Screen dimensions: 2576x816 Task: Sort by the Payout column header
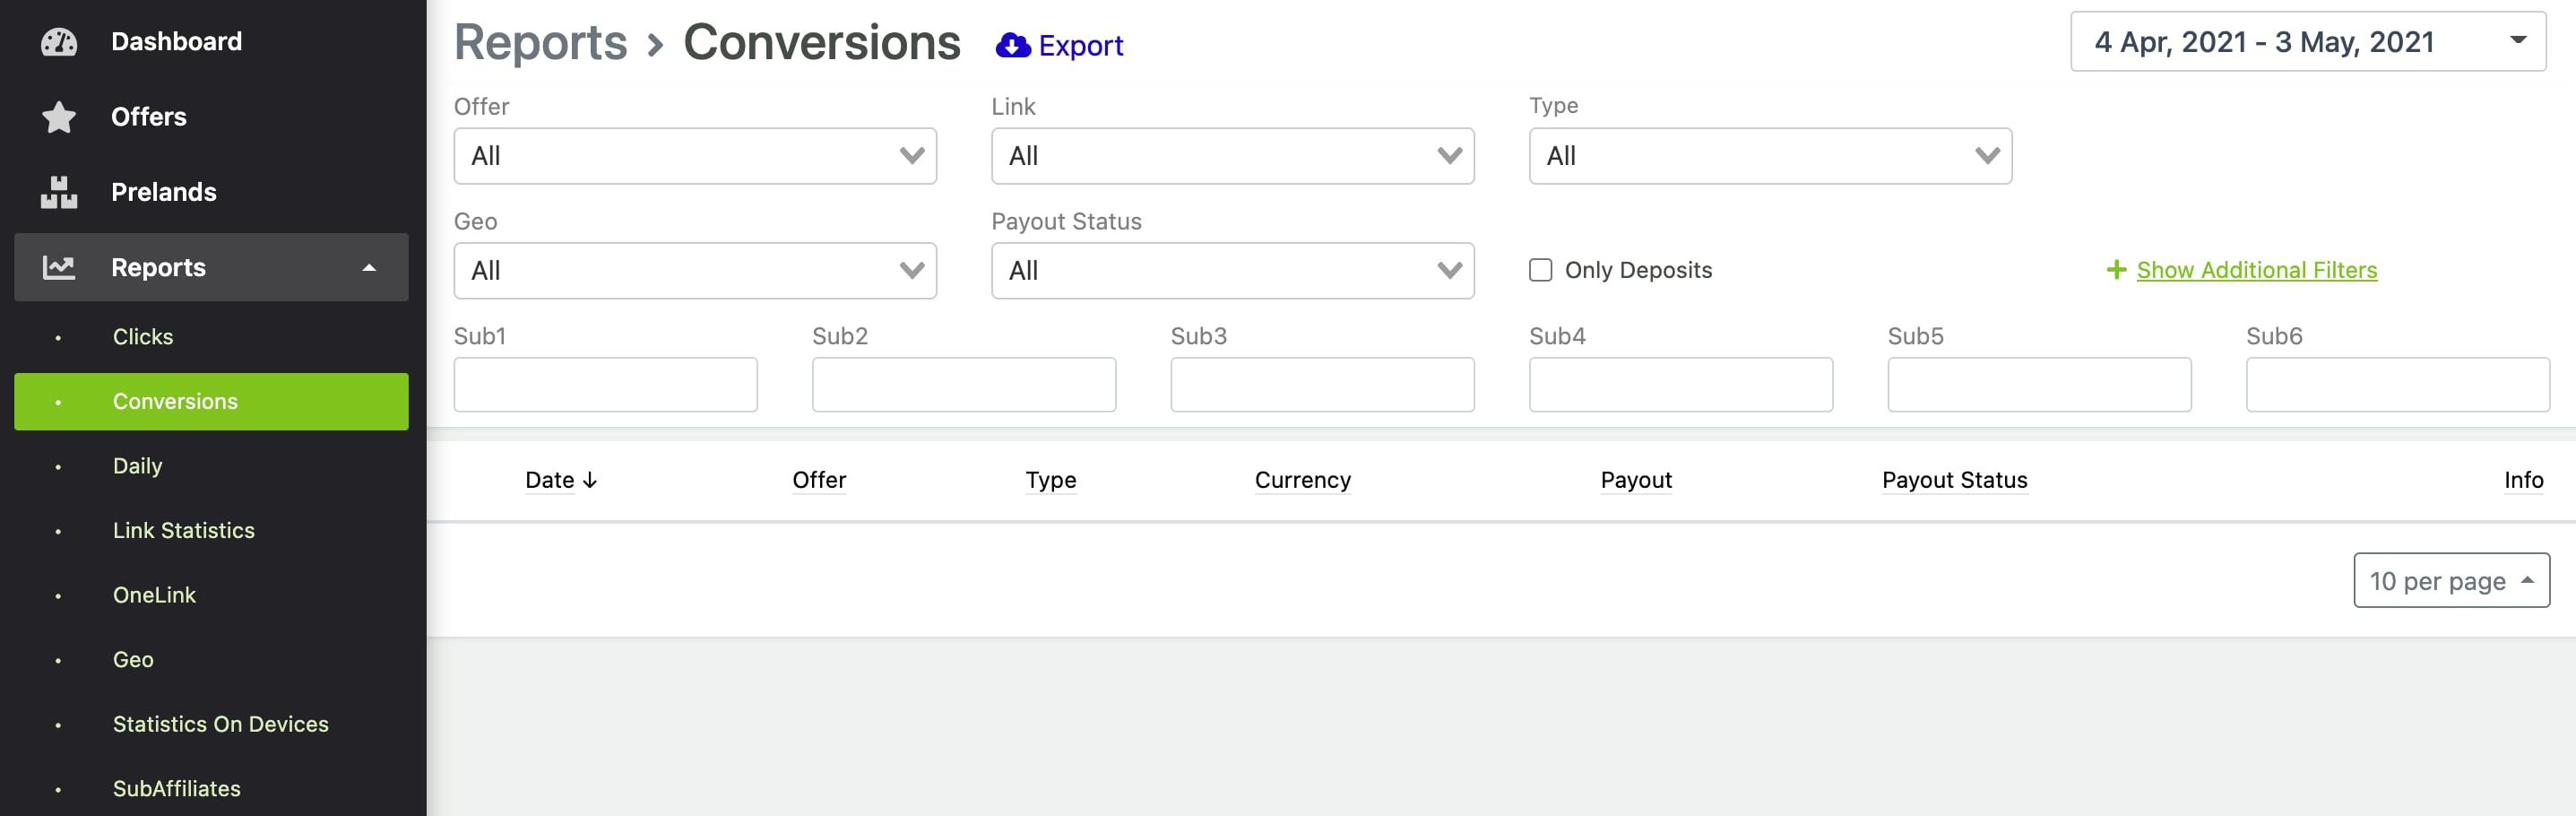(1636, 480)
